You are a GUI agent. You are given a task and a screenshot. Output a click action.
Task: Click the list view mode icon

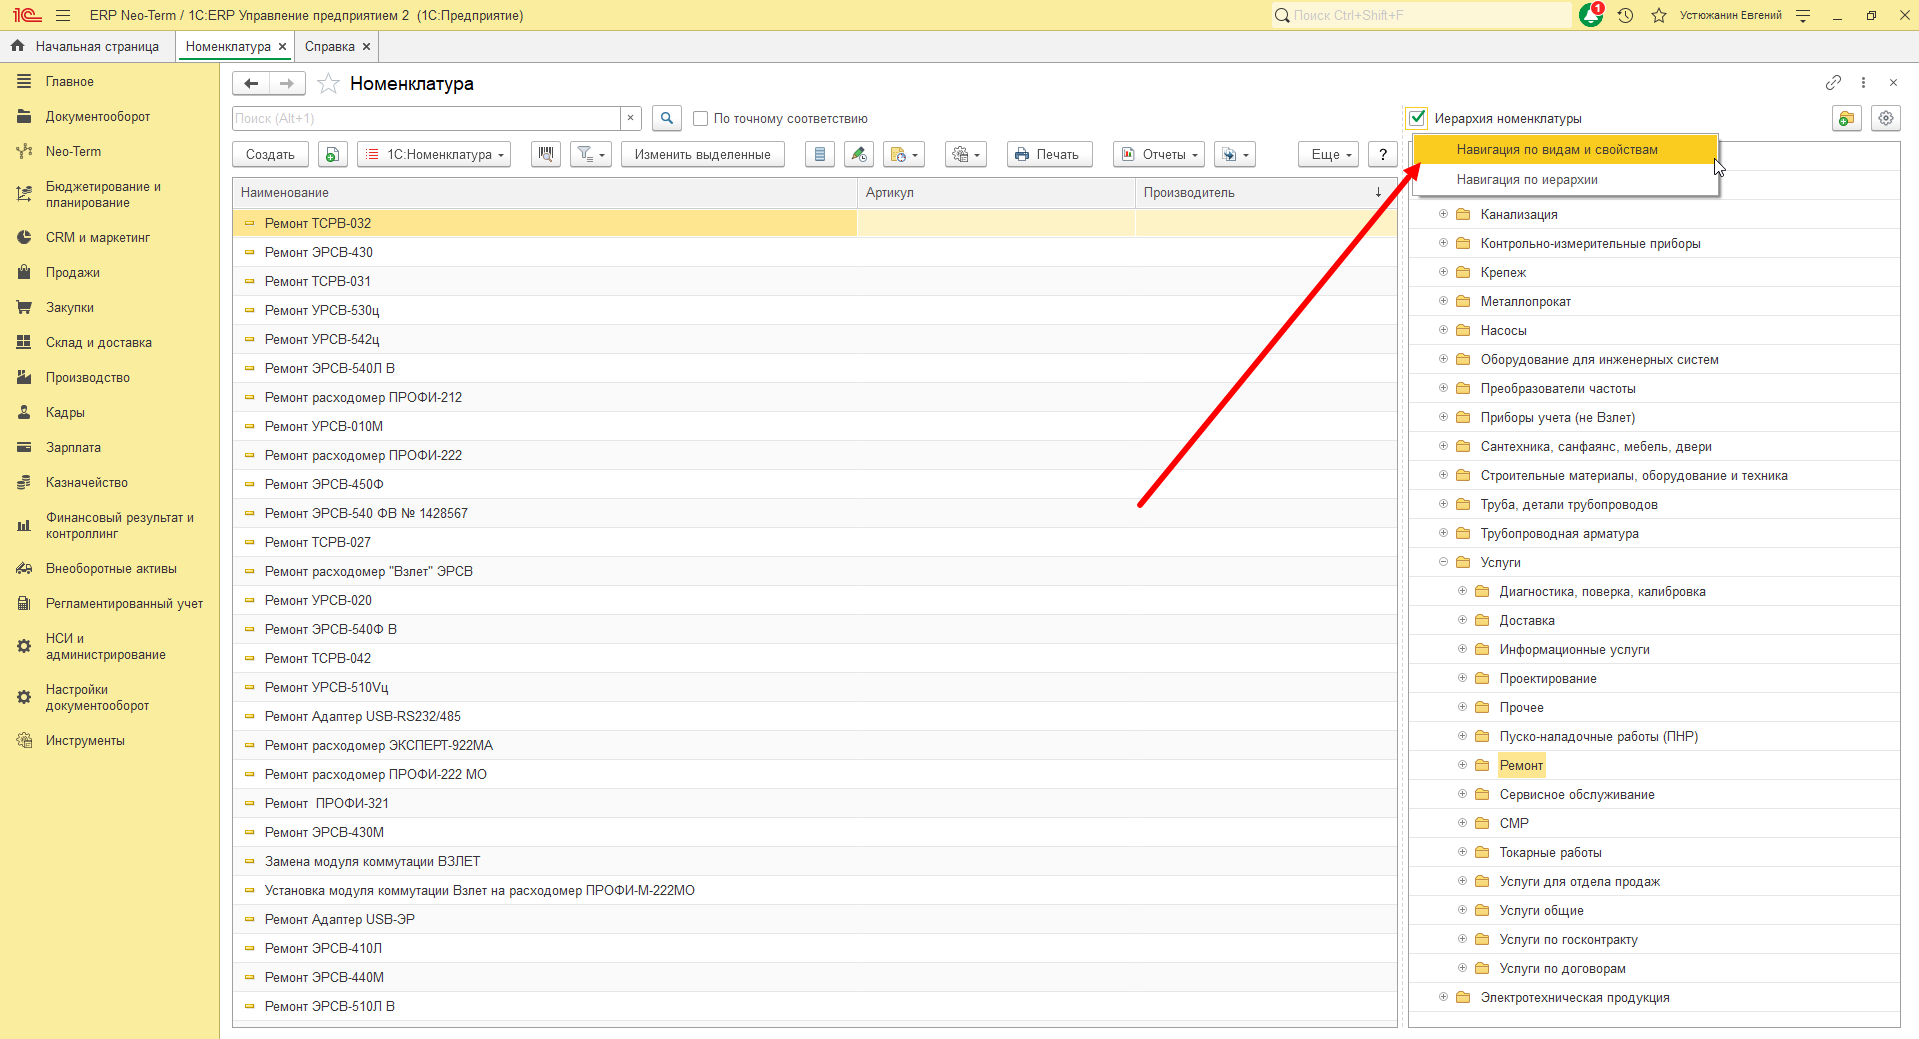click(820, 154)
